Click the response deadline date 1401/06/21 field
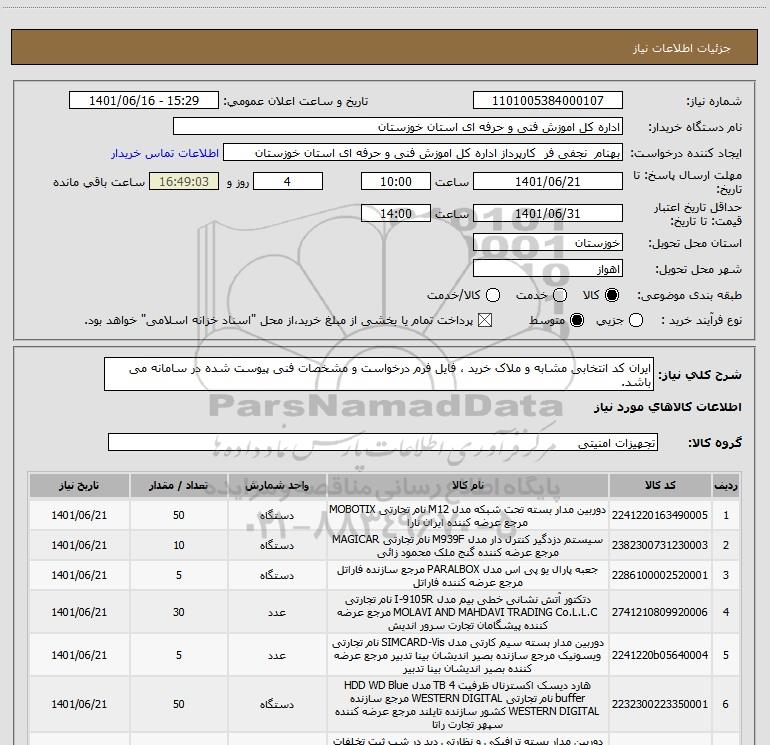 point(548,181)
